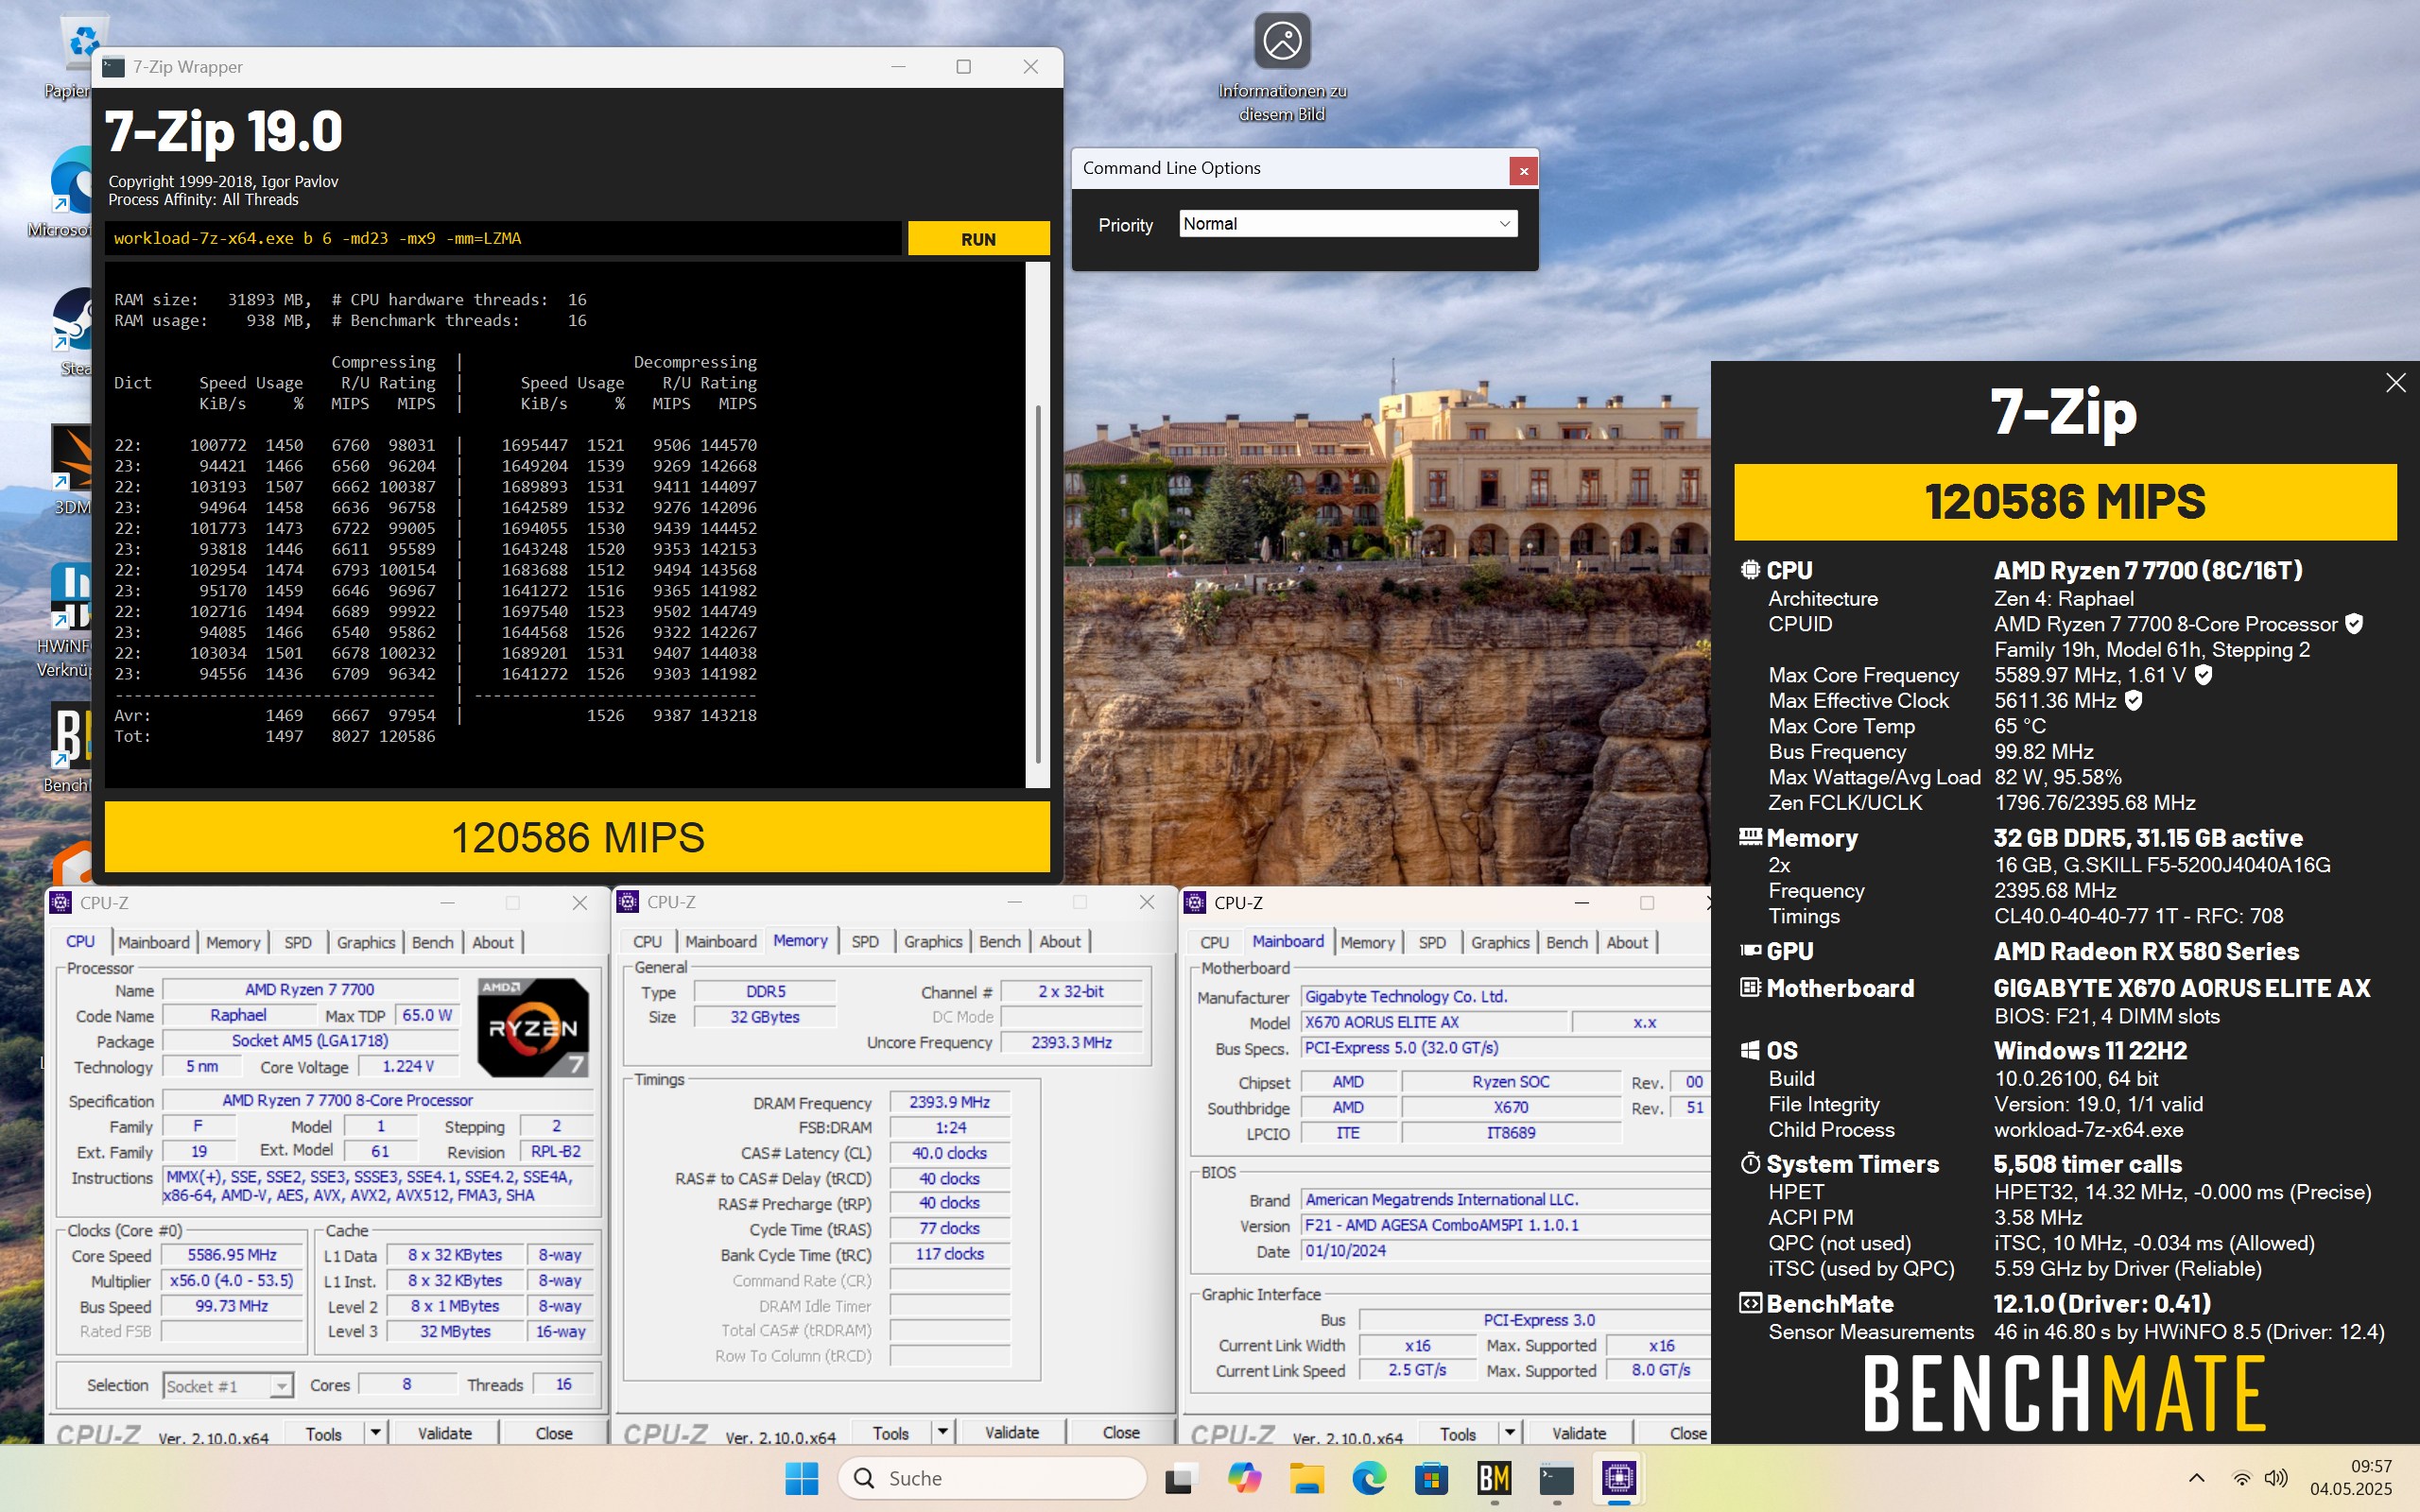Screen dimensions: 2420x1512
Task: Click the 7-Zip Wrapper title bar icon
Action: click(114, 67)
